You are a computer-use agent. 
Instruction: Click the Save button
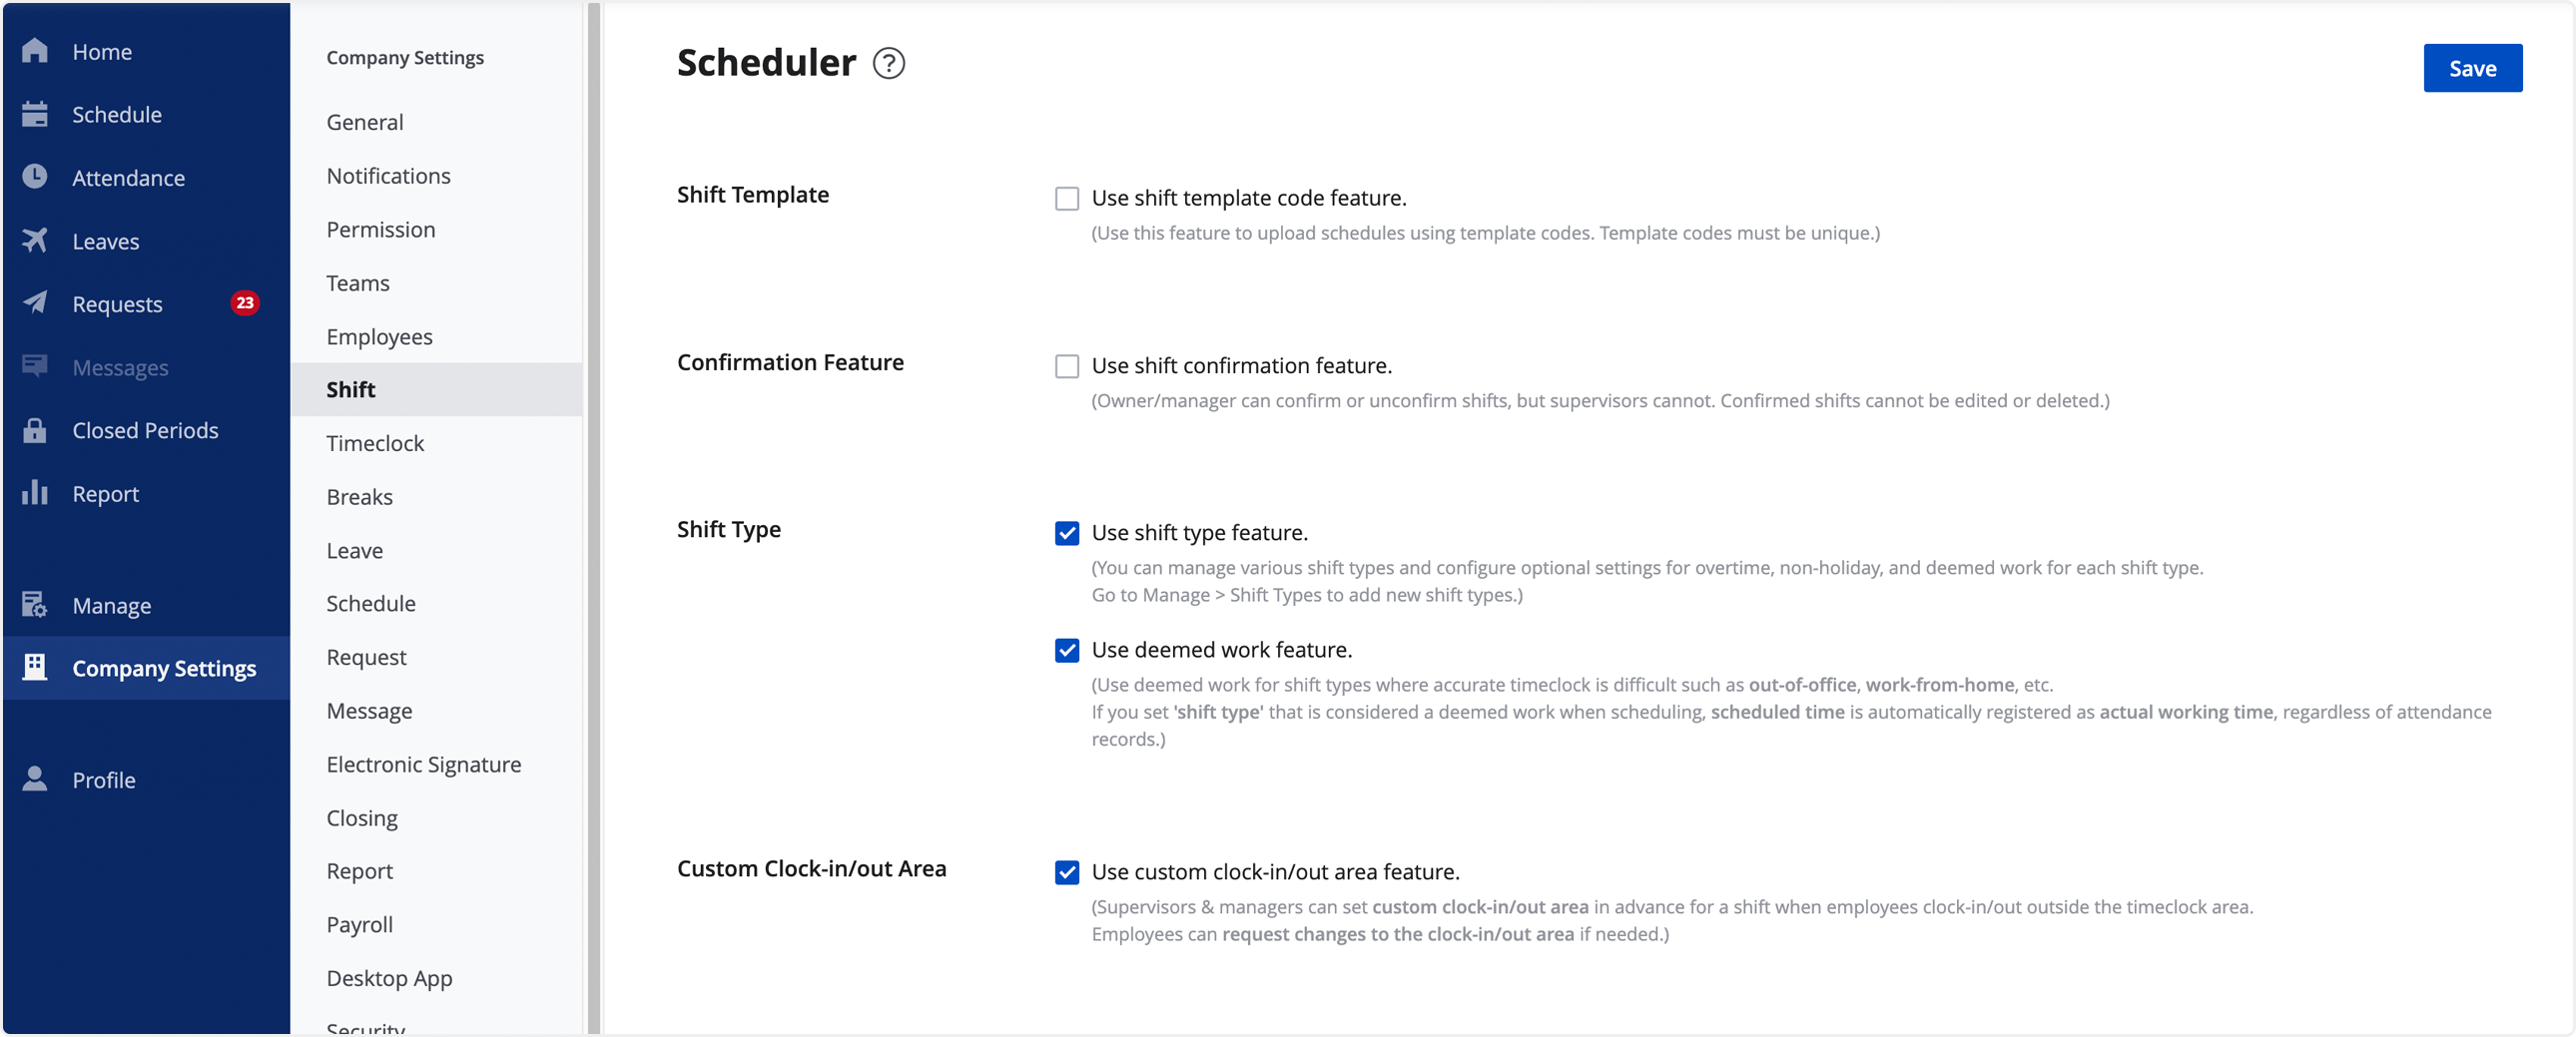2471,68
